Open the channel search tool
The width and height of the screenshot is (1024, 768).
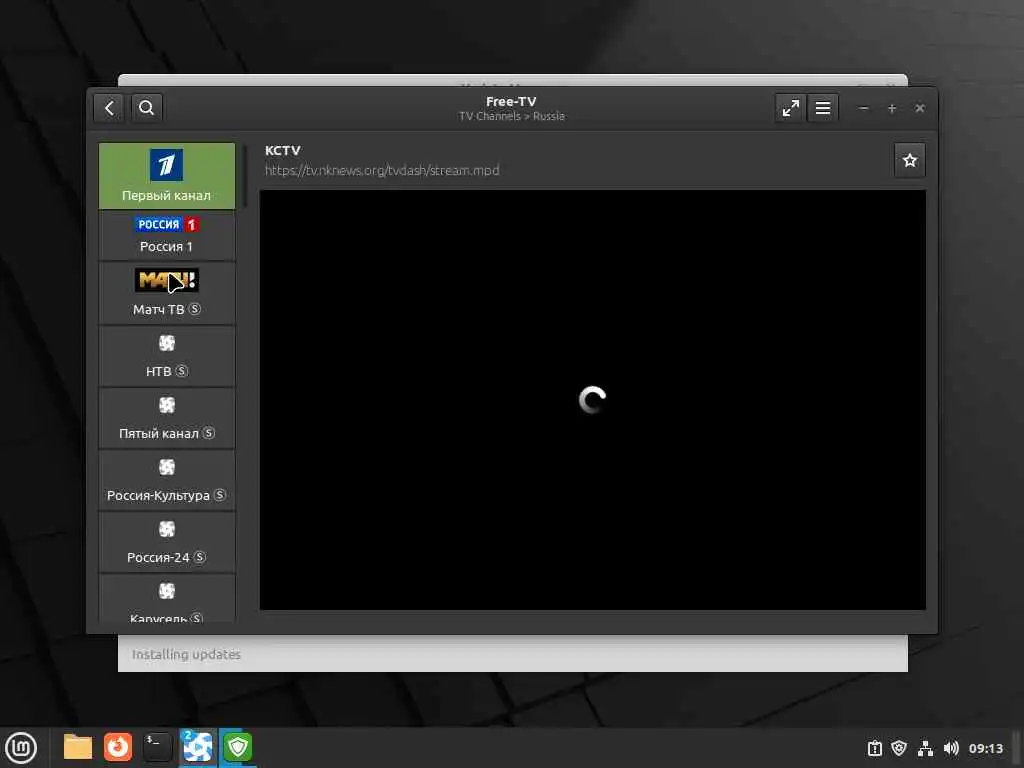click(146, 108)
